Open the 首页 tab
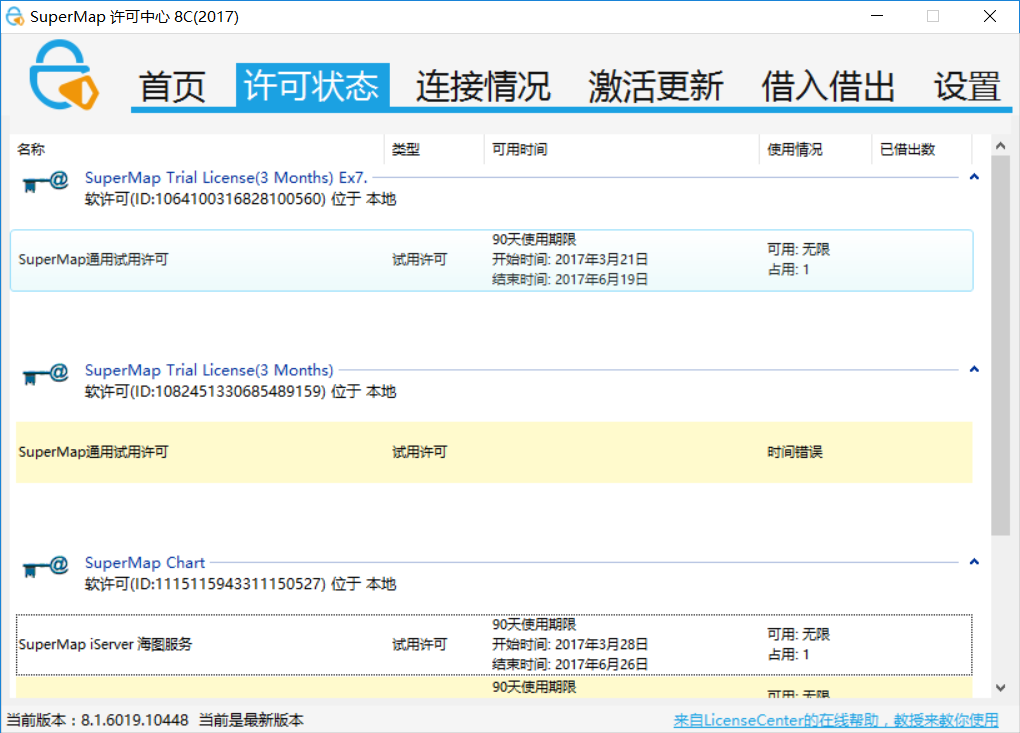 (x=172, y=87)
